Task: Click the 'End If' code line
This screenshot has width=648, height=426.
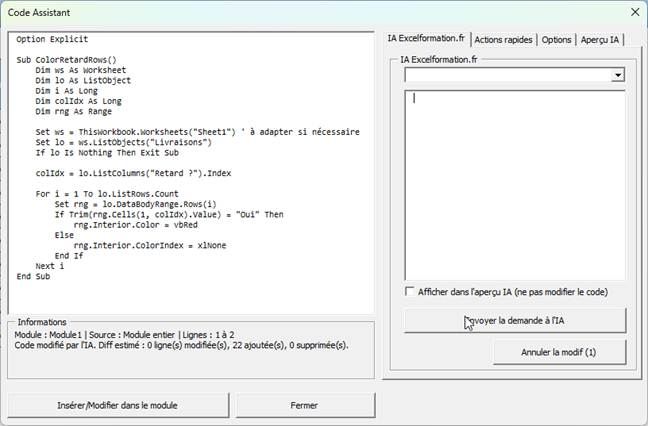Action: 69,256
